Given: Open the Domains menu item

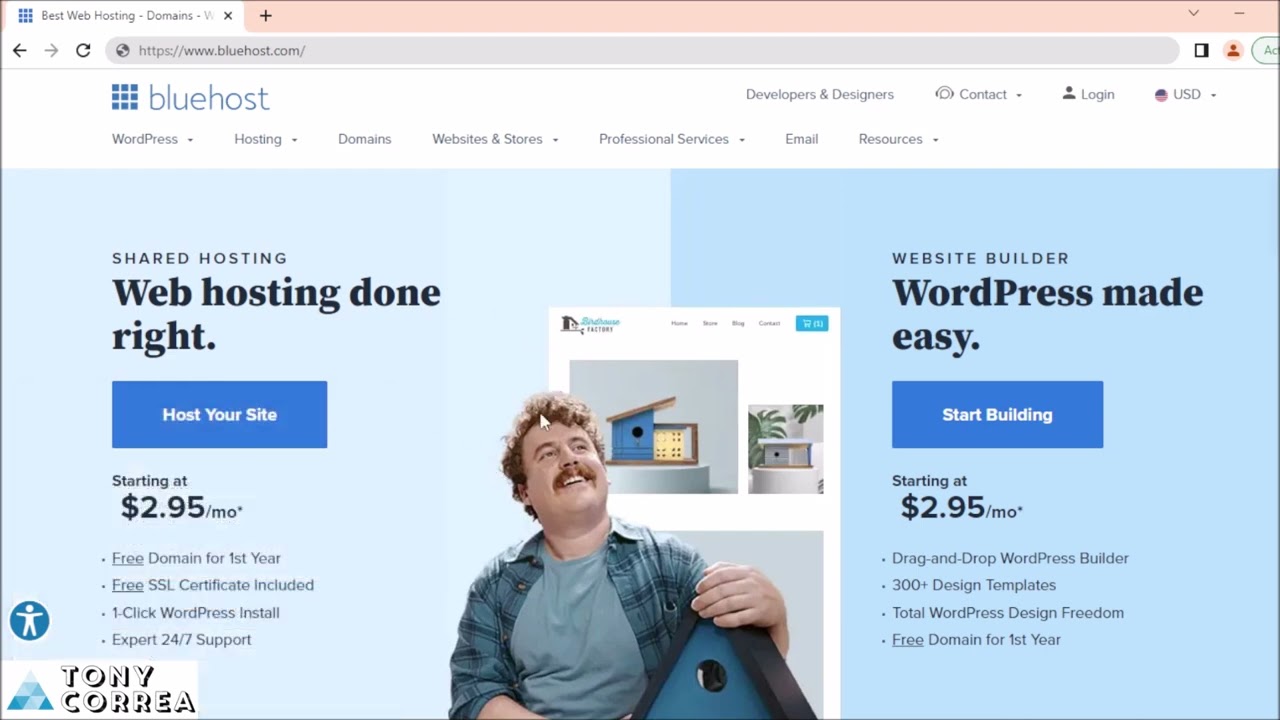Looking at the screenshot, I should (x=364, y=139).
